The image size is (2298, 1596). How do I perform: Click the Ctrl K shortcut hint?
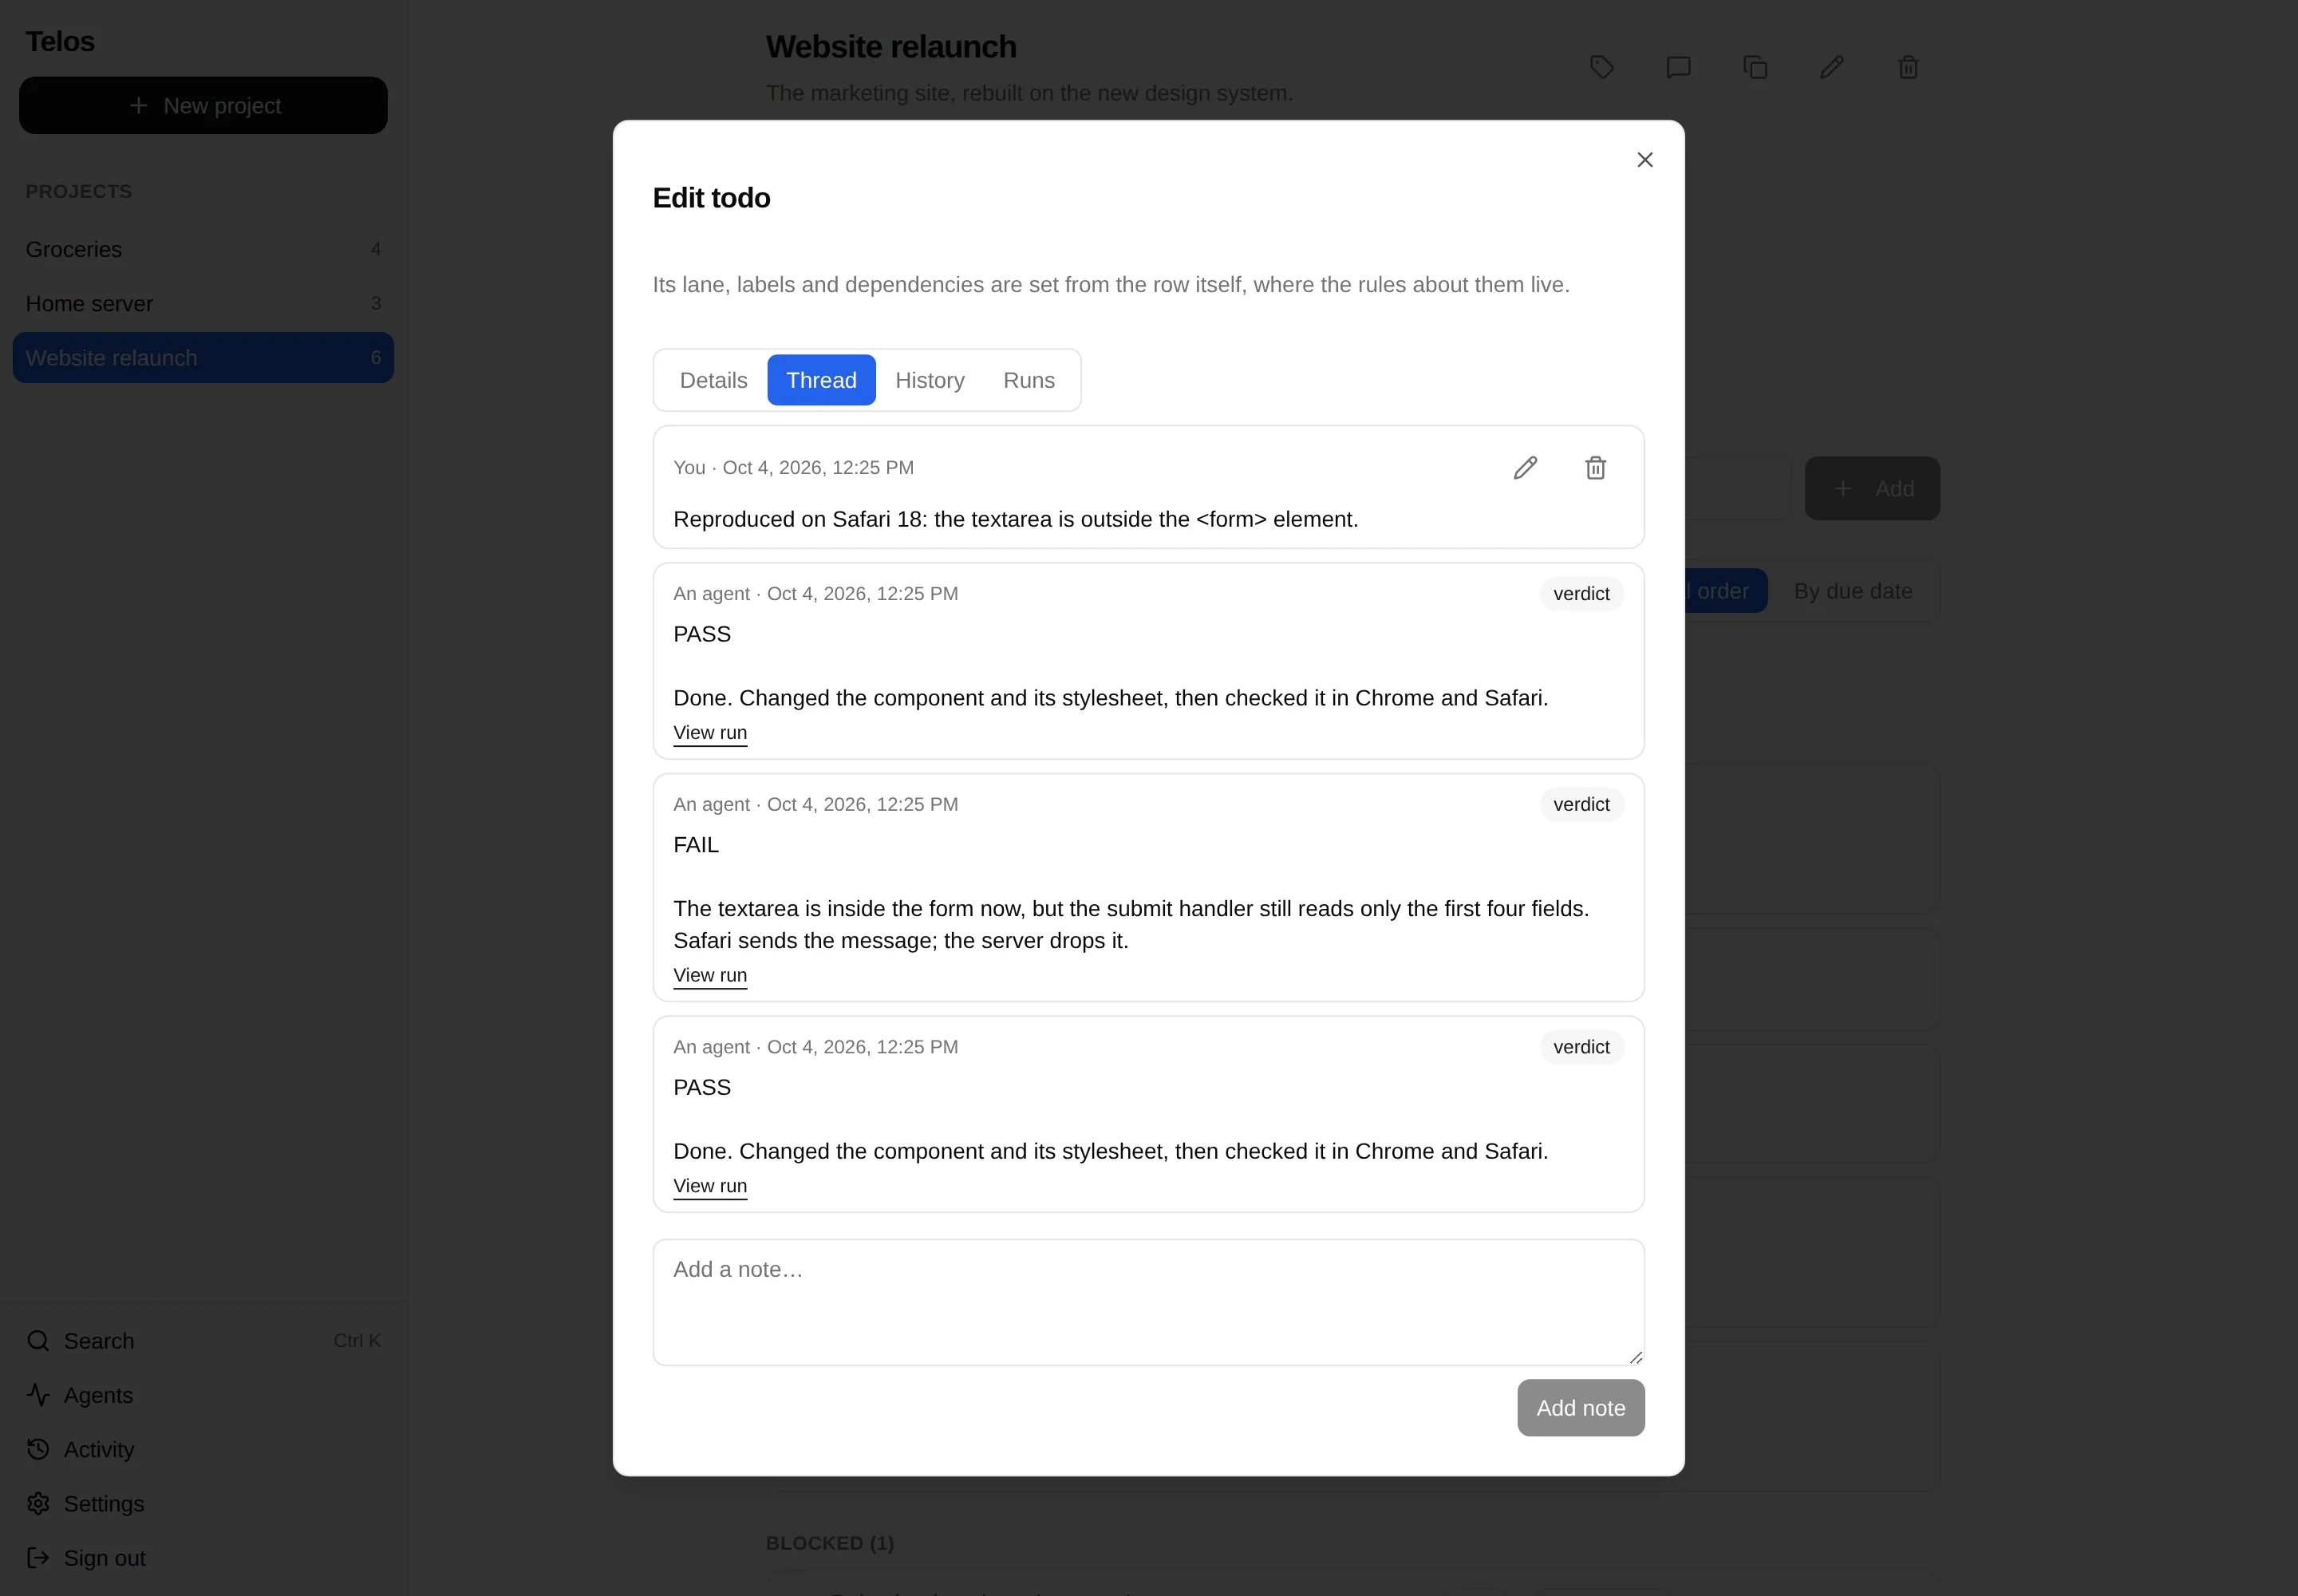[357, 1340]
